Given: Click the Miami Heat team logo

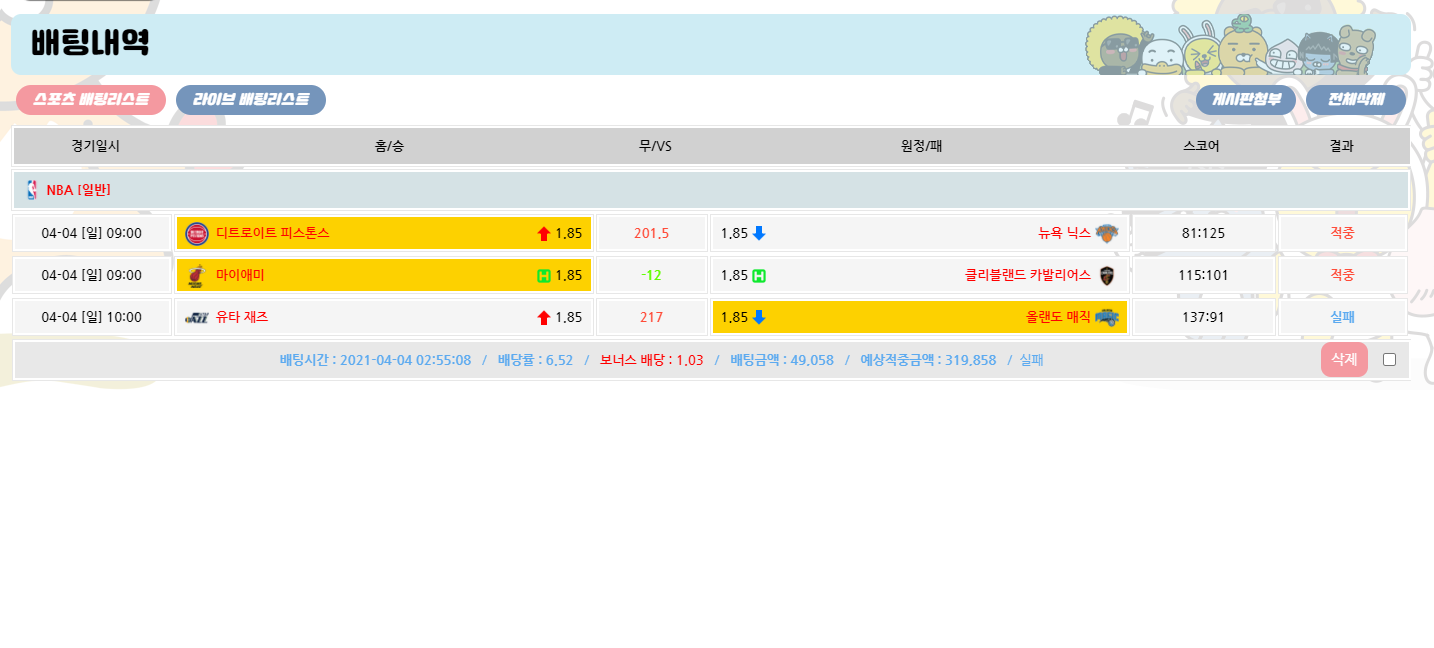Looking at the screenshot, I should click(197, 276).
